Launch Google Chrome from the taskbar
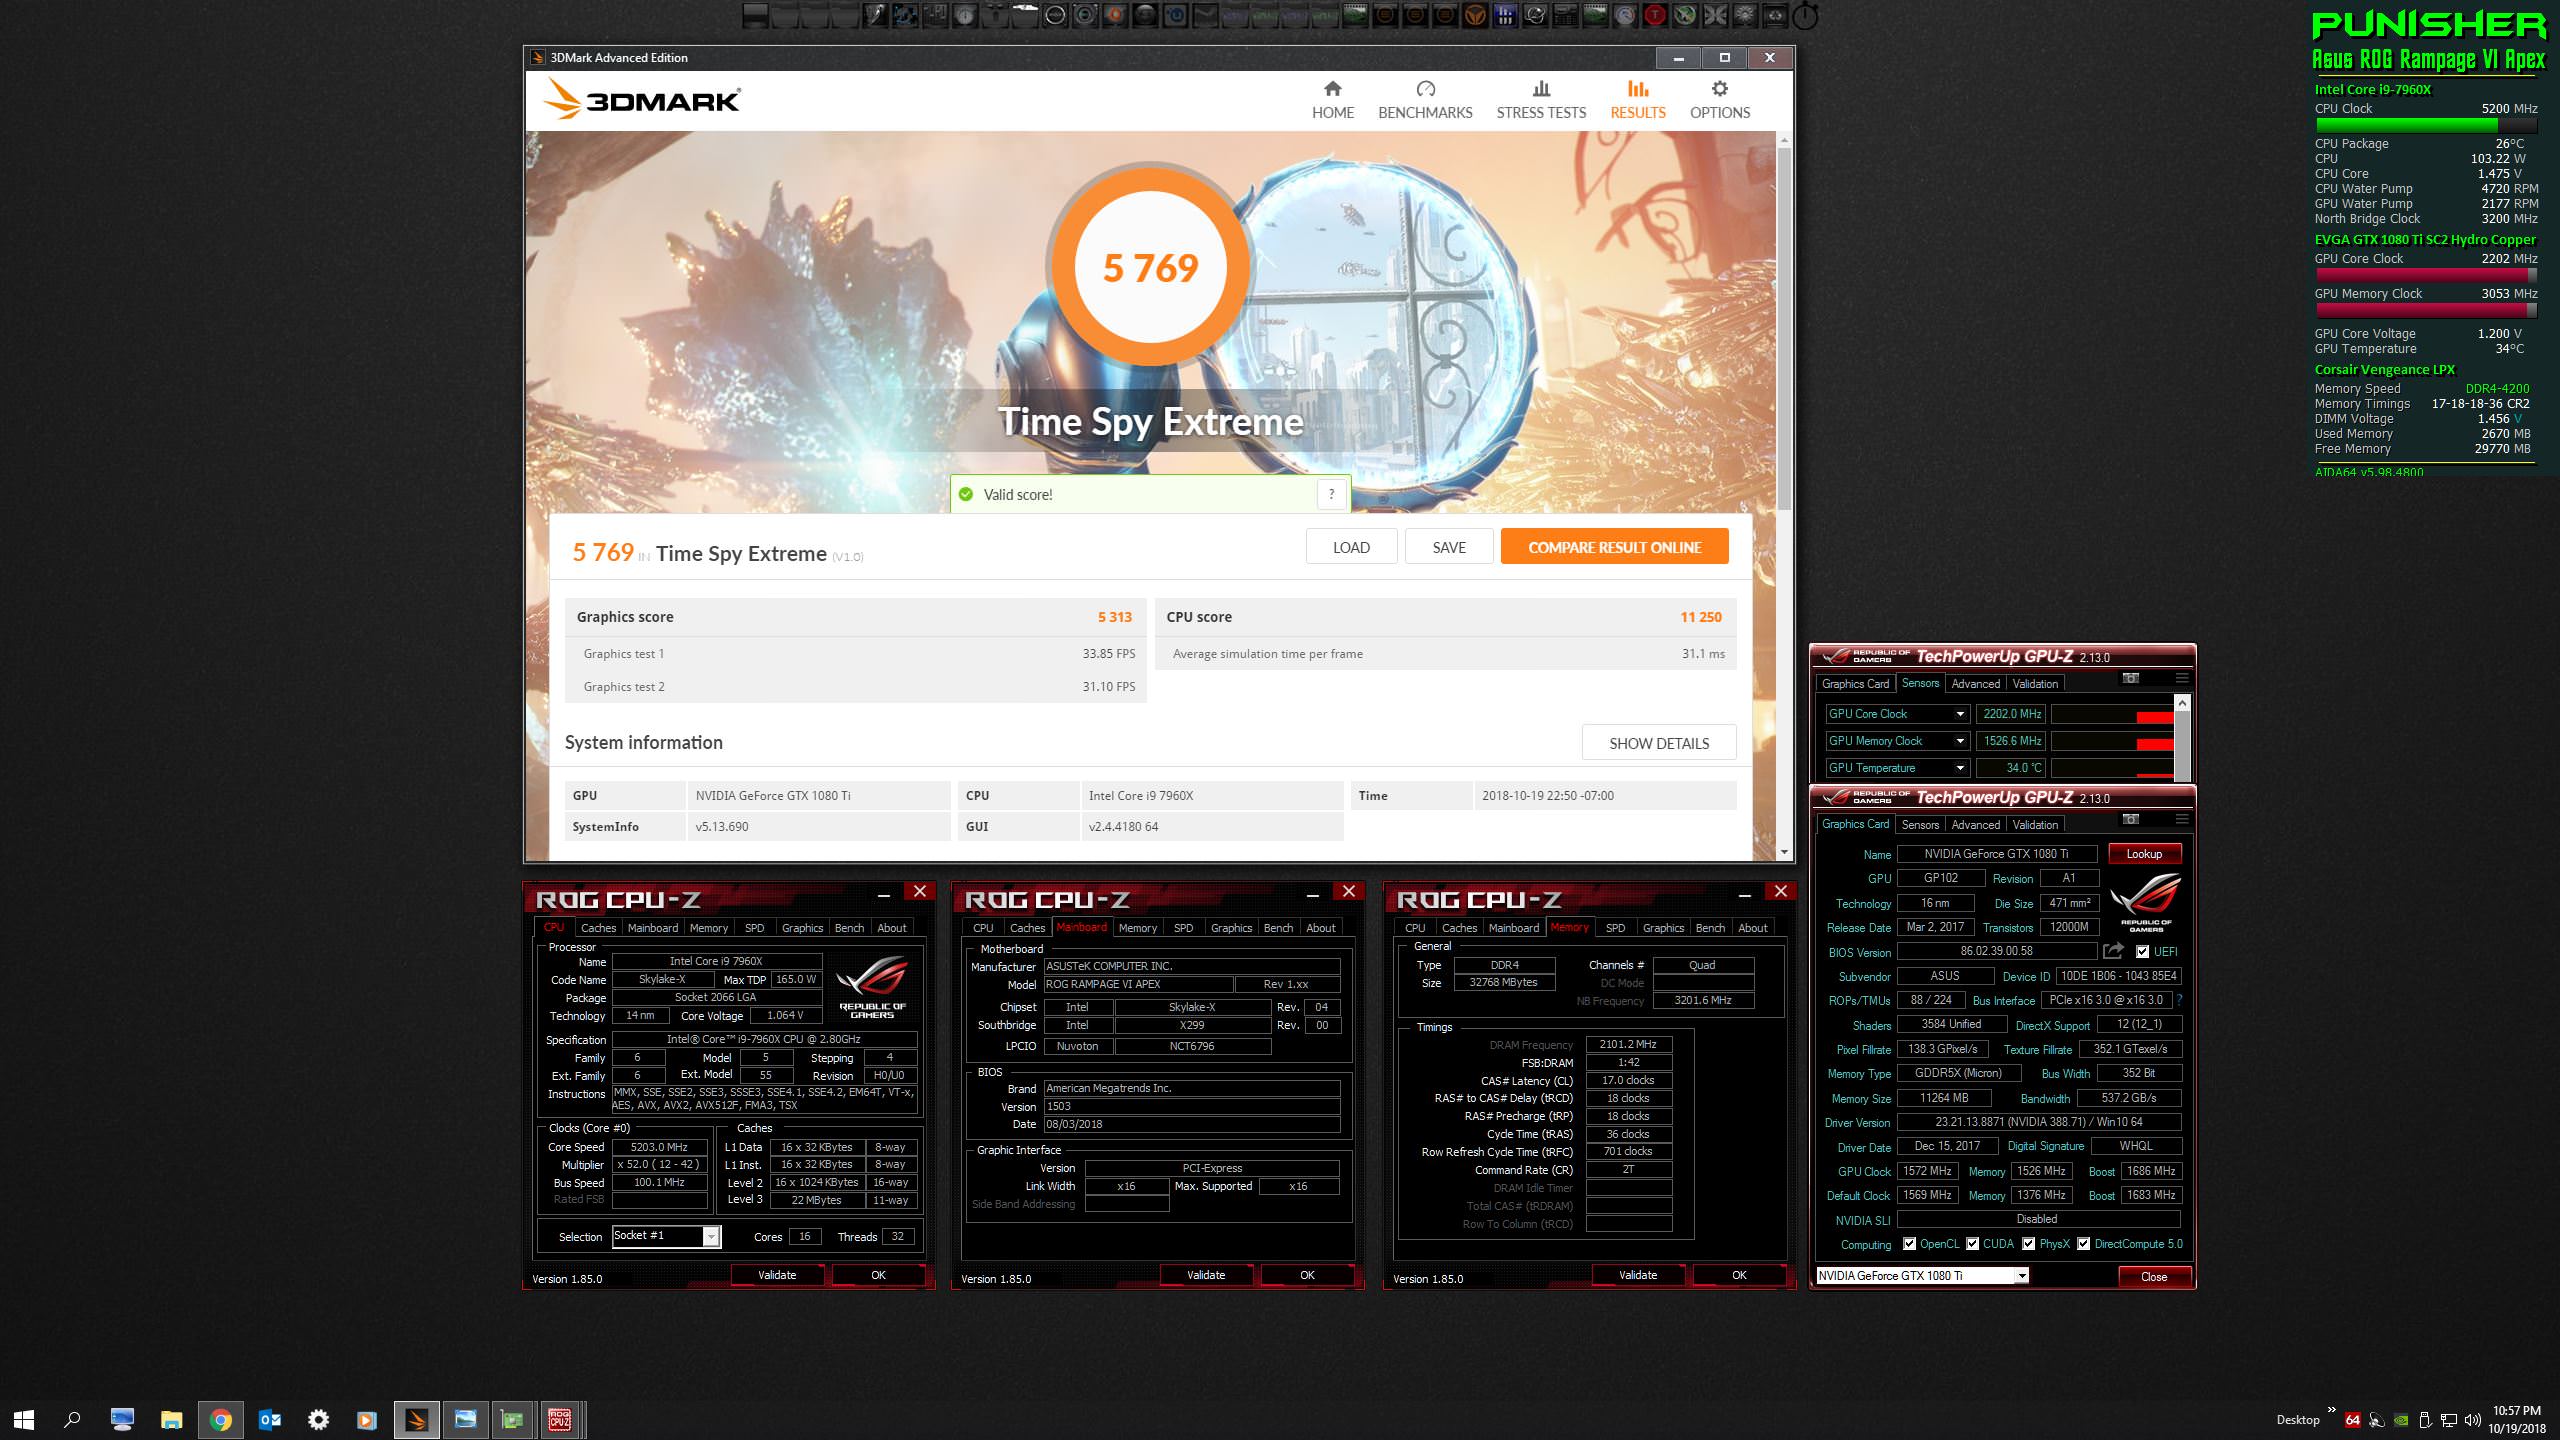This screenshot has height=1440, width=2560. pyautogui.click(x=221, y=1419)
